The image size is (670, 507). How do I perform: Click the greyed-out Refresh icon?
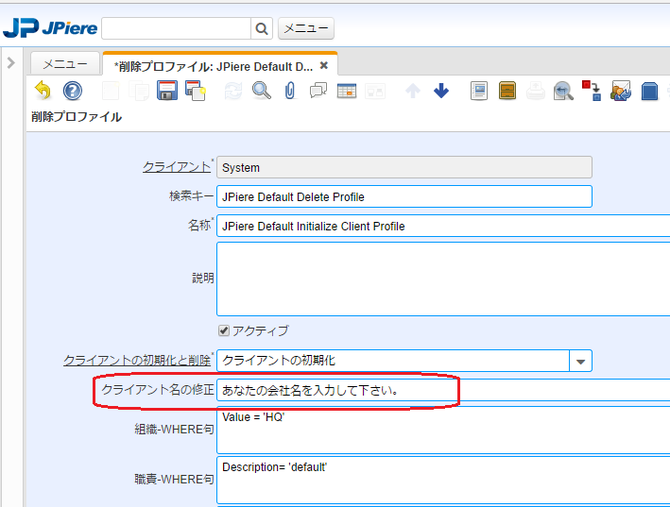(x=233, y=91)
